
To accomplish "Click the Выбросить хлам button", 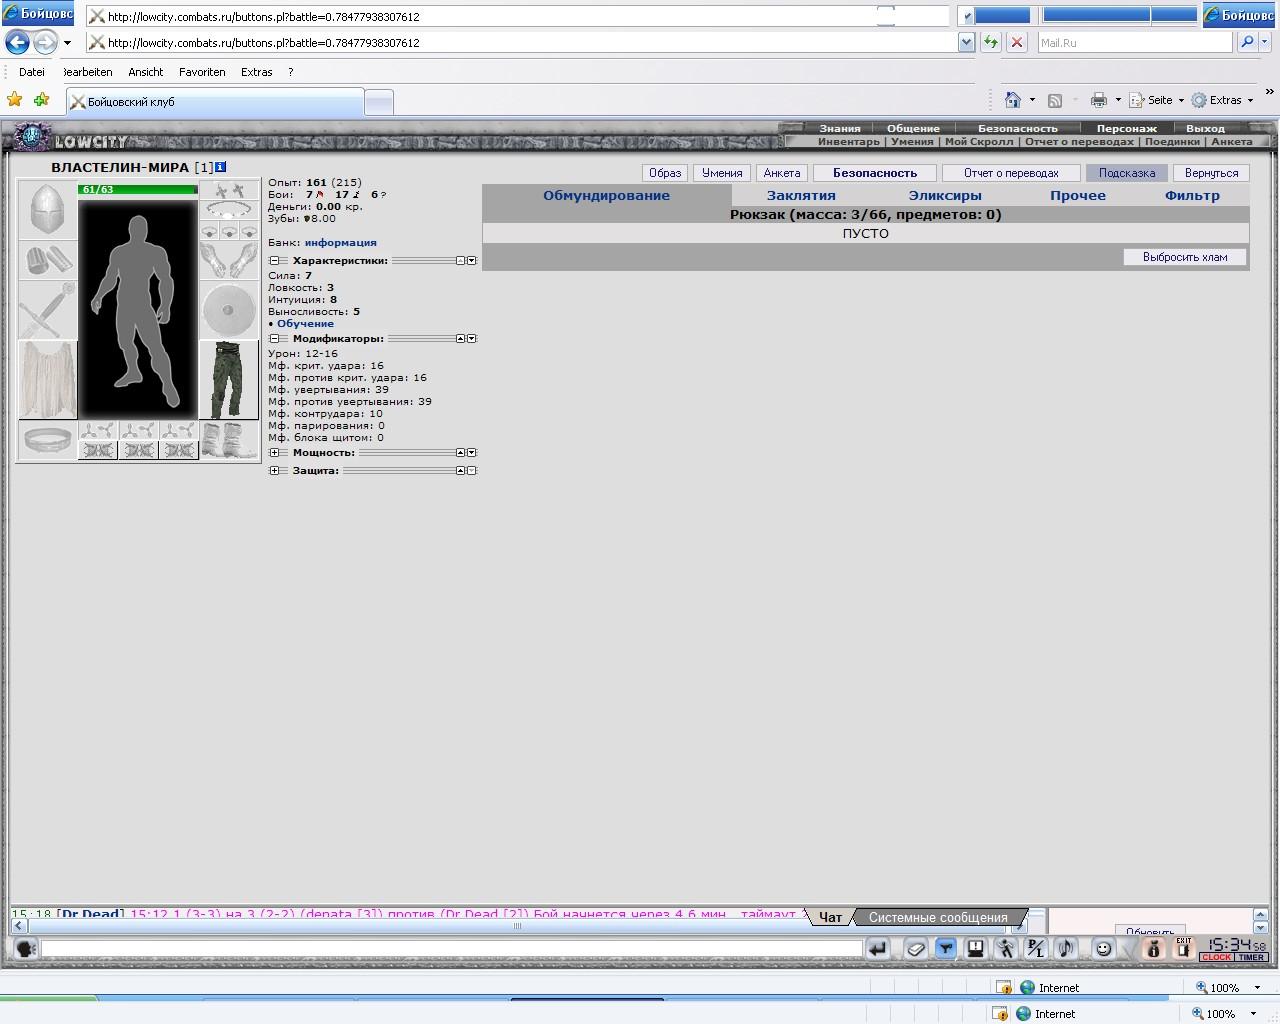I will [x=1185, y=257].
